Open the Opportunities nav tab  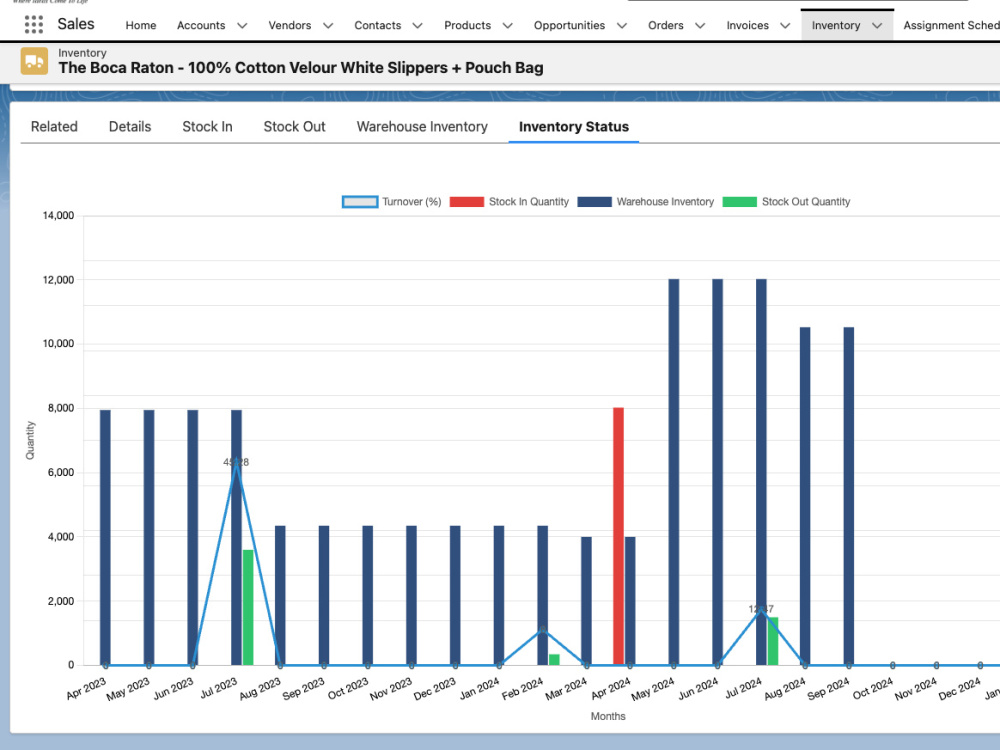pos(570,26)
